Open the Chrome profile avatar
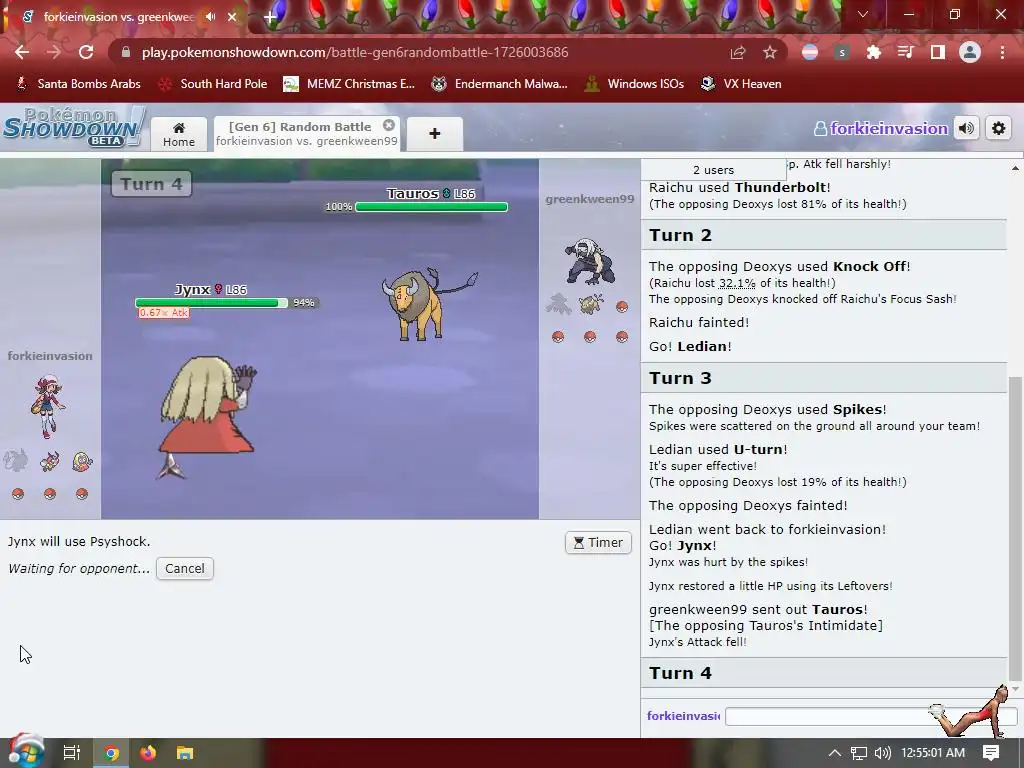This screenshot has height=768, width=1024. [970, 52]
